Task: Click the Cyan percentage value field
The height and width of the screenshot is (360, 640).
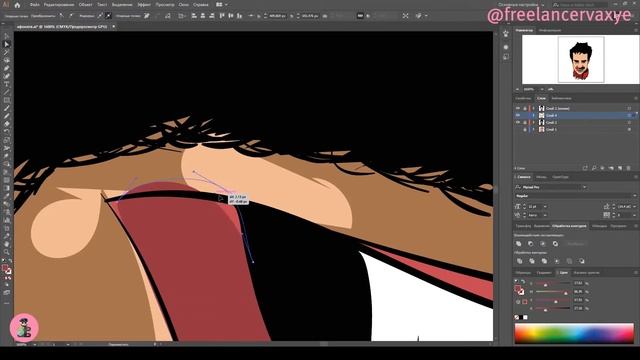Action: pos(578,283)
